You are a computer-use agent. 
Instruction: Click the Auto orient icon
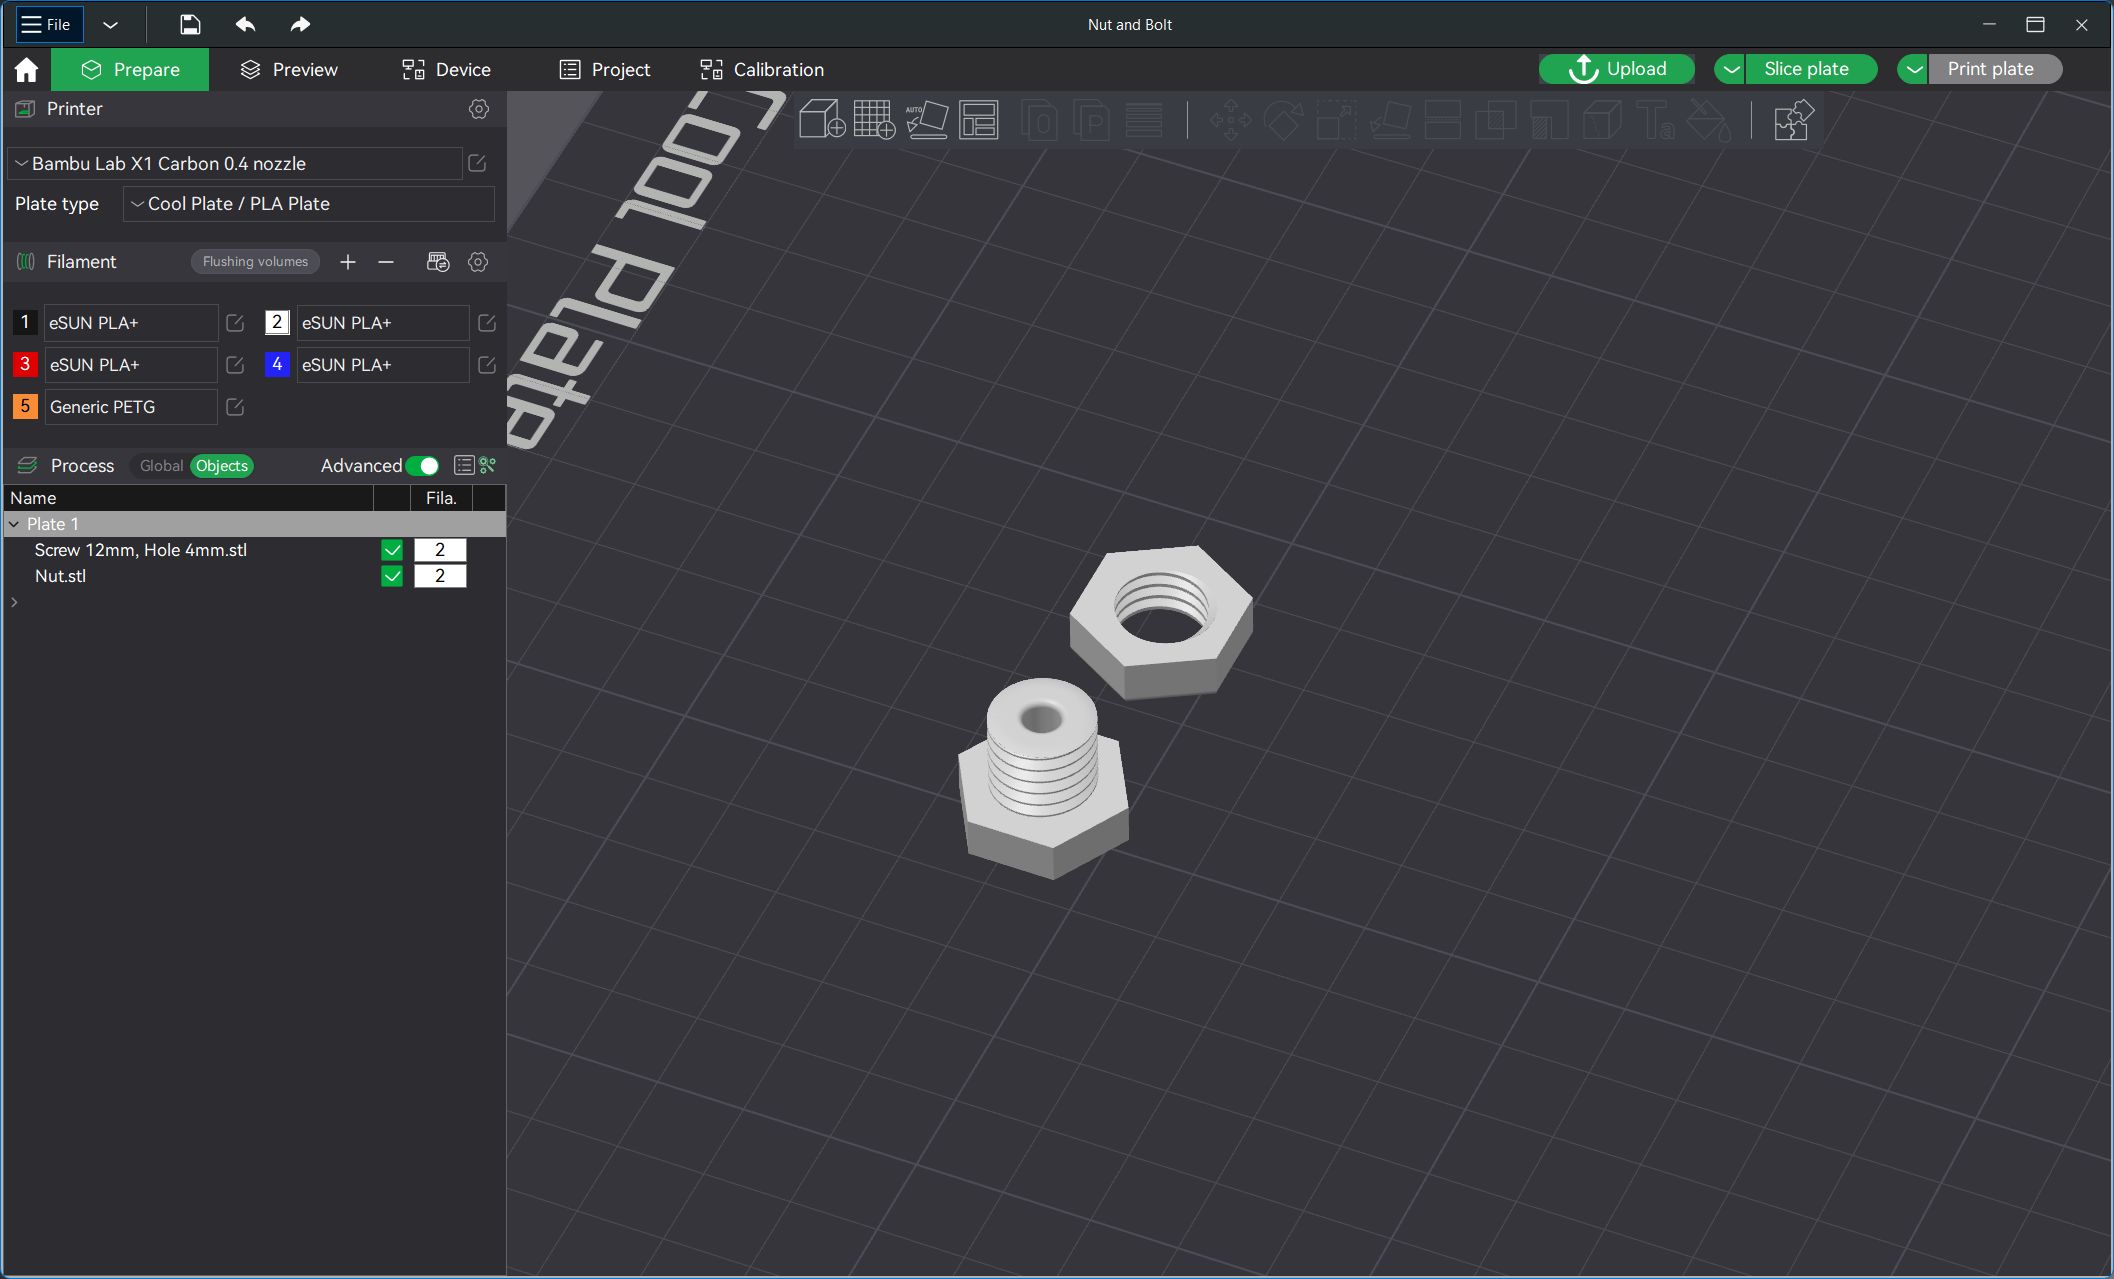click(x=927, y=120)
